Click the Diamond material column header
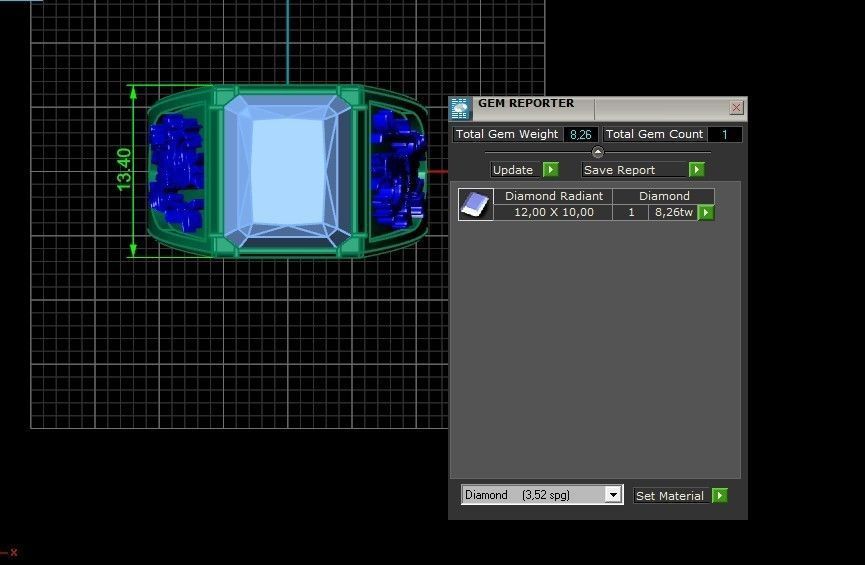Viewport: 865px width, 565px height. click(664, 196)
